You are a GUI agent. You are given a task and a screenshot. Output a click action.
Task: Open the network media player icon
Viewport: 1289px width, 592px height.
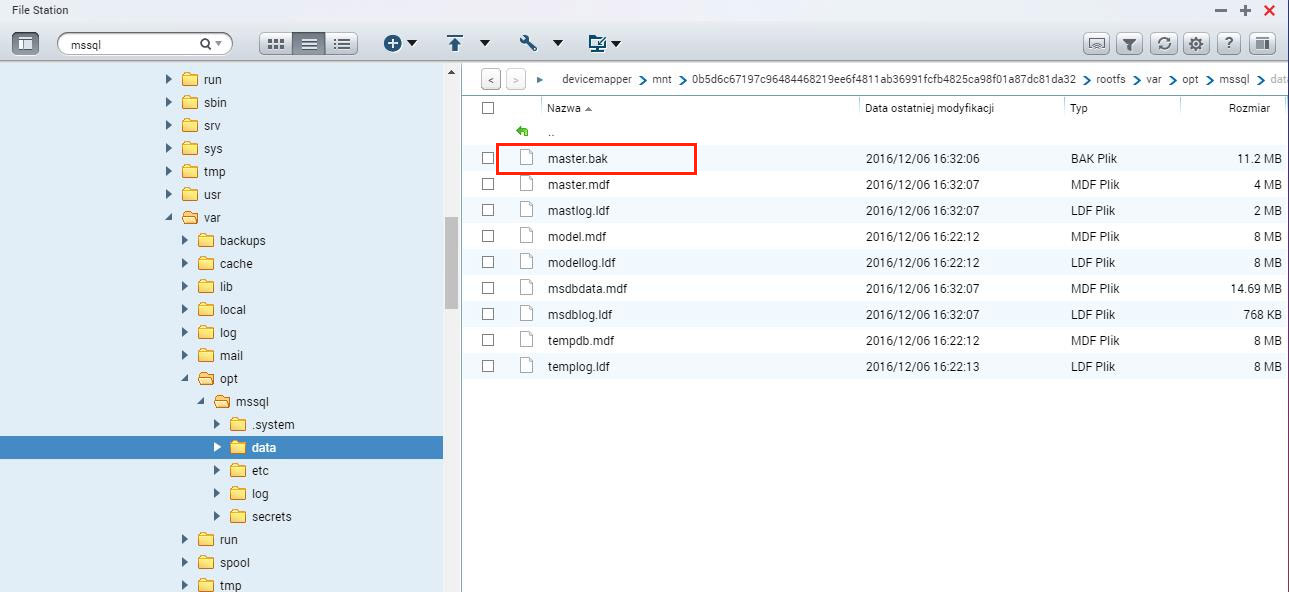click(x=1097, y=44)
